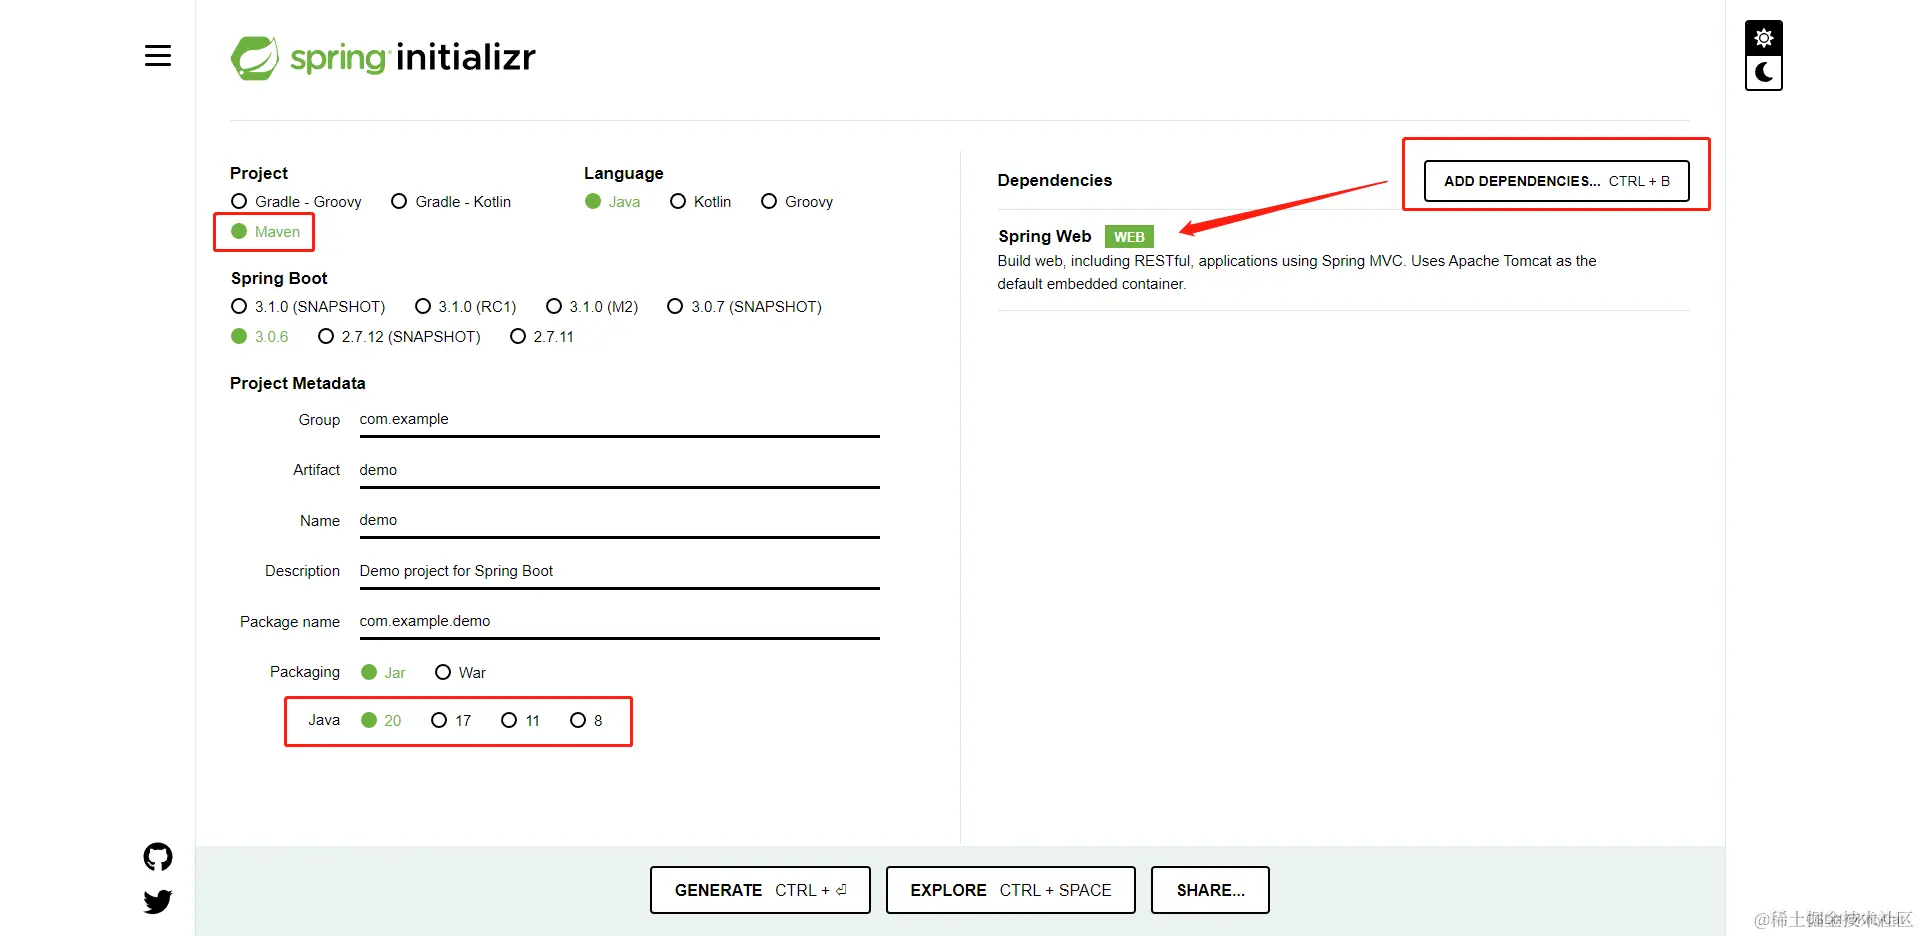
Task: Click the Artifact input field
Action: (619, 470)
